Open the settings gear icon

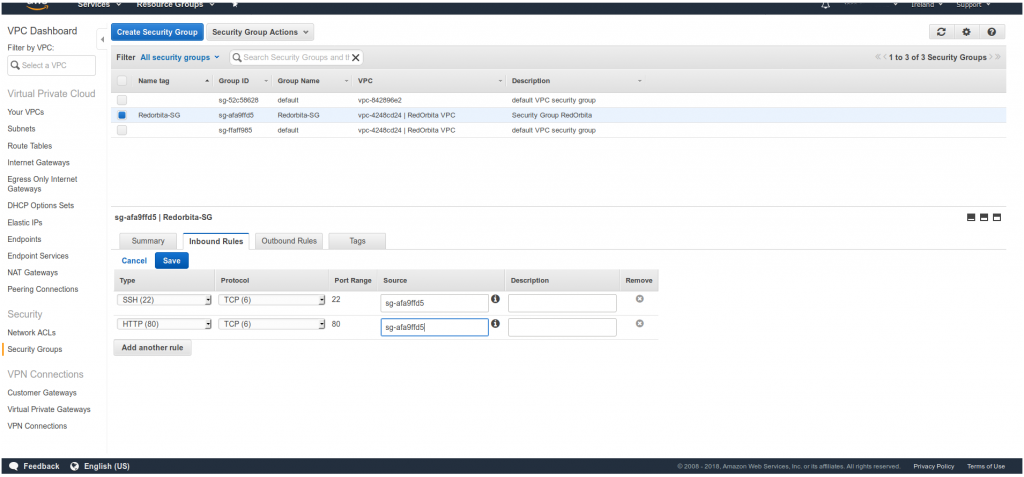pos(966,32)
